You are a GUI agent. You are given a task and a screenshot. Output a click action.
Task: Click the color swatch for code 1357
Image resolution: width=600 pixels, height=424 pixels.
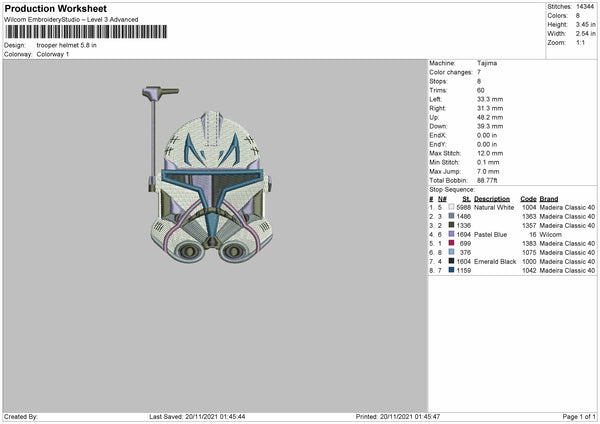coord(452,225)
